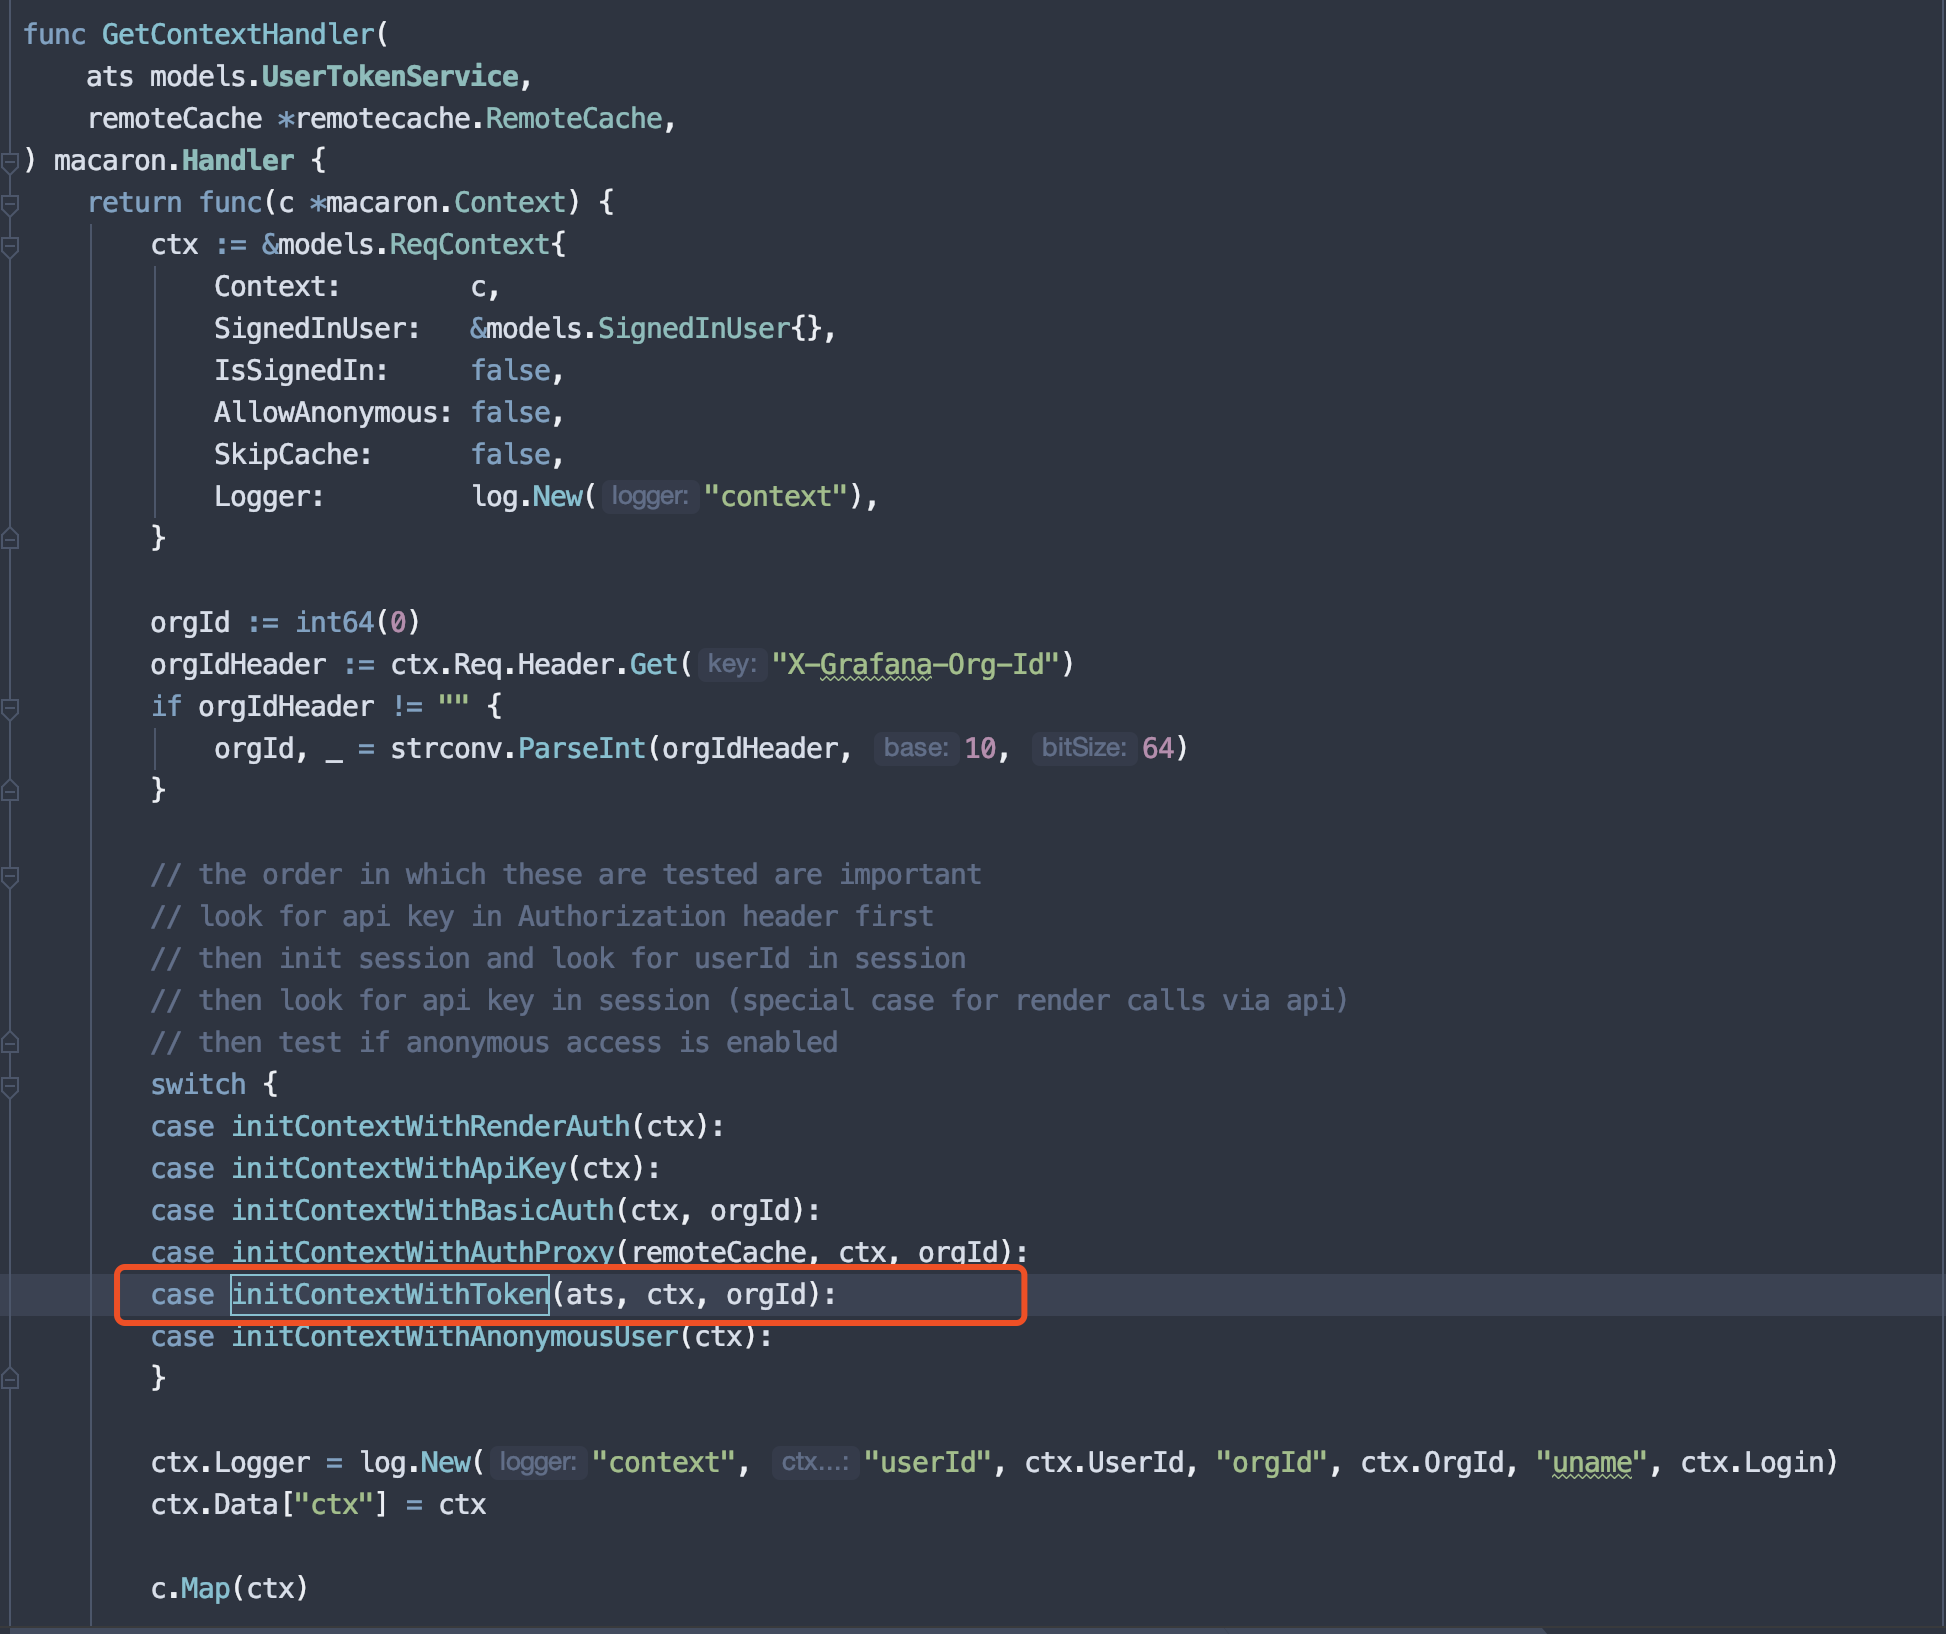This screenshot has width=1946, height=1634.
Task: Click 'false' value of IsSignedIn field
Action: pos(510,370)
